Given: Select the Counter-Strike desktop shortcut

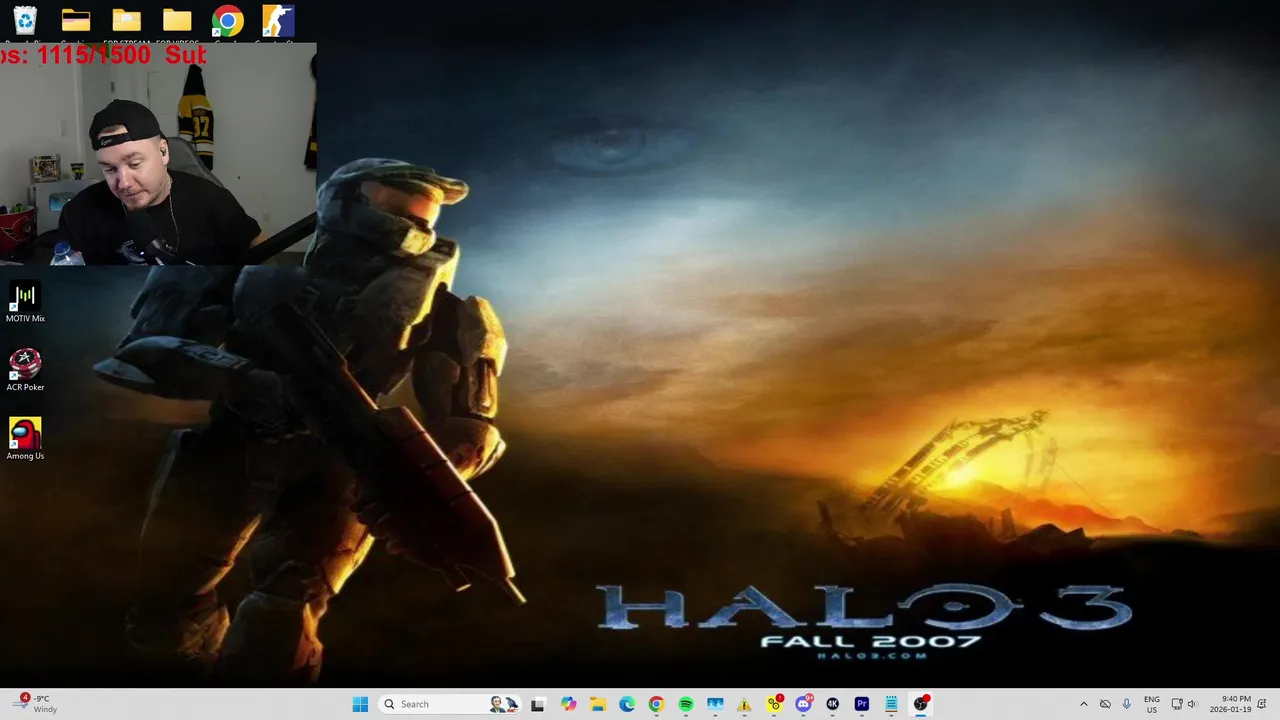Looking at the screenshot, I should point(278,21).
